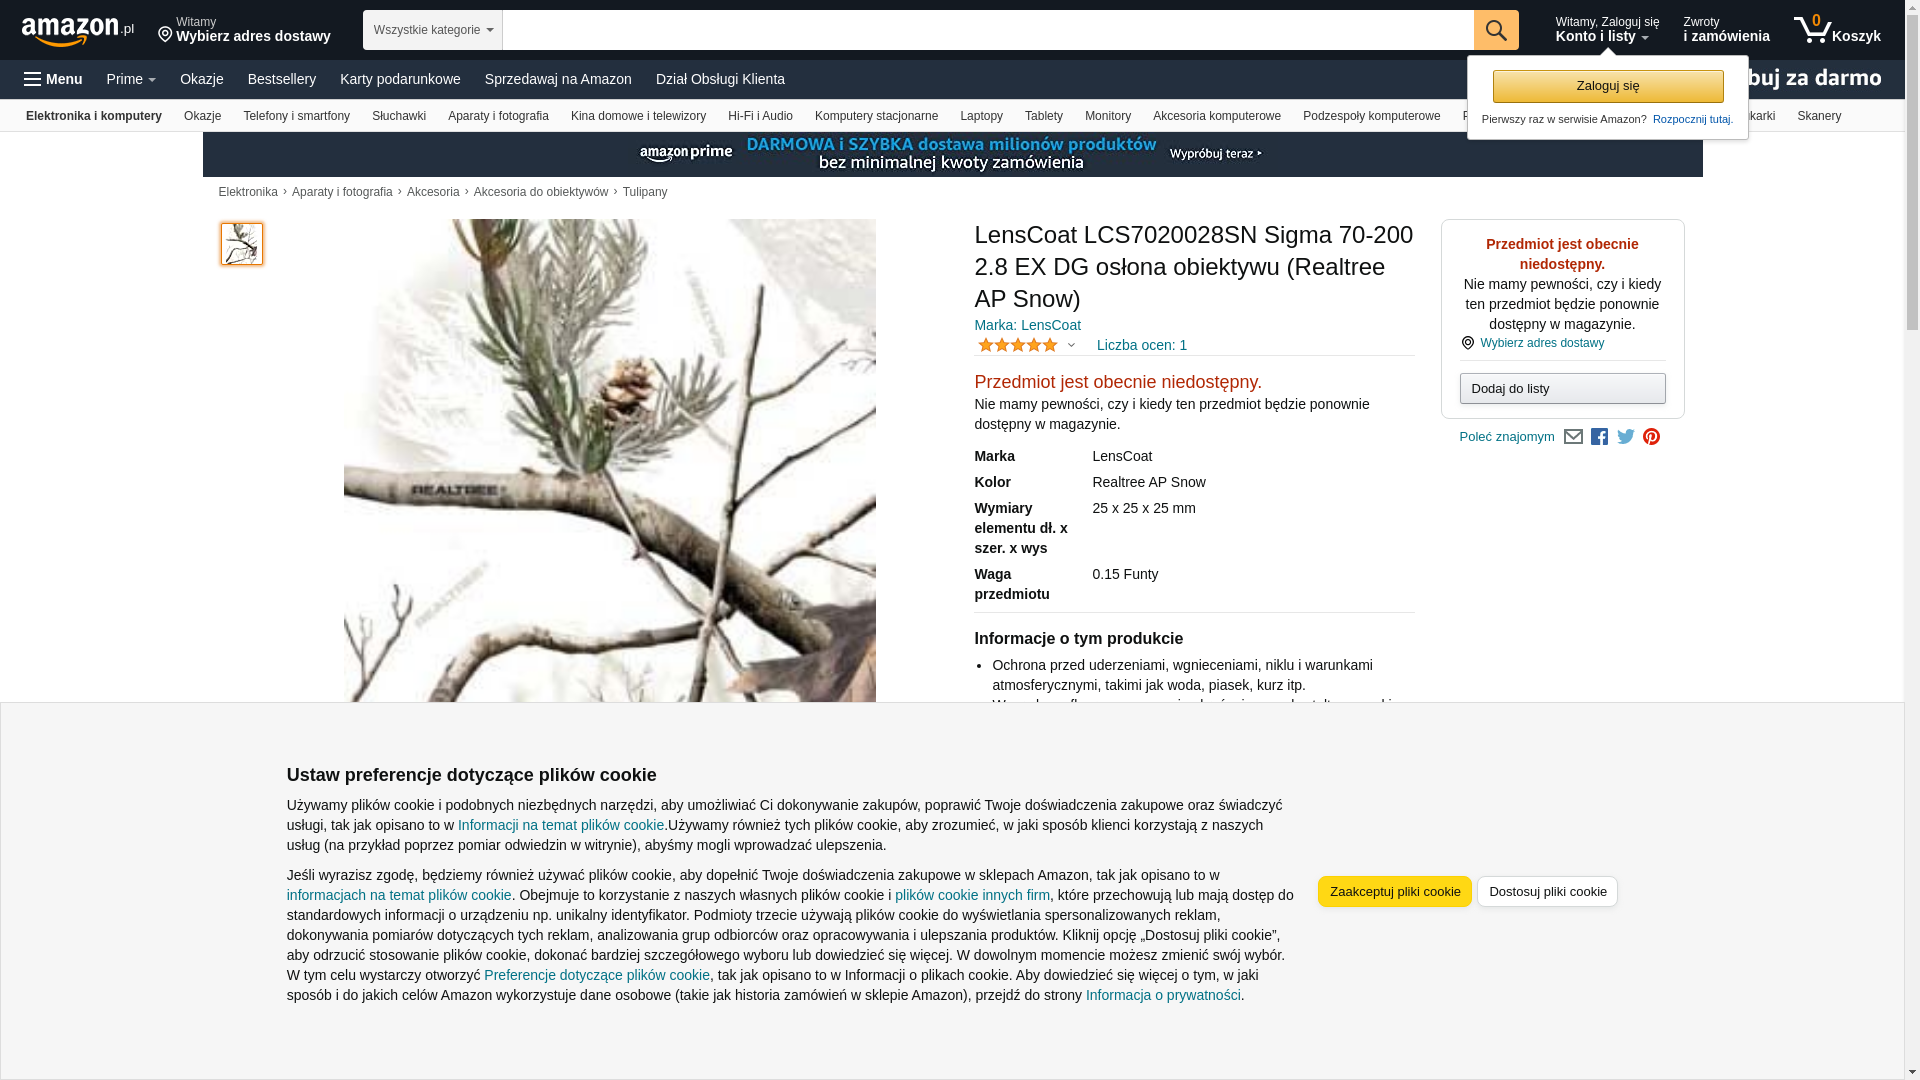The width and height of the screenshot is (1920, 1080).
Task: Open the hamburger Menu icon
Action: coord(53,79)
